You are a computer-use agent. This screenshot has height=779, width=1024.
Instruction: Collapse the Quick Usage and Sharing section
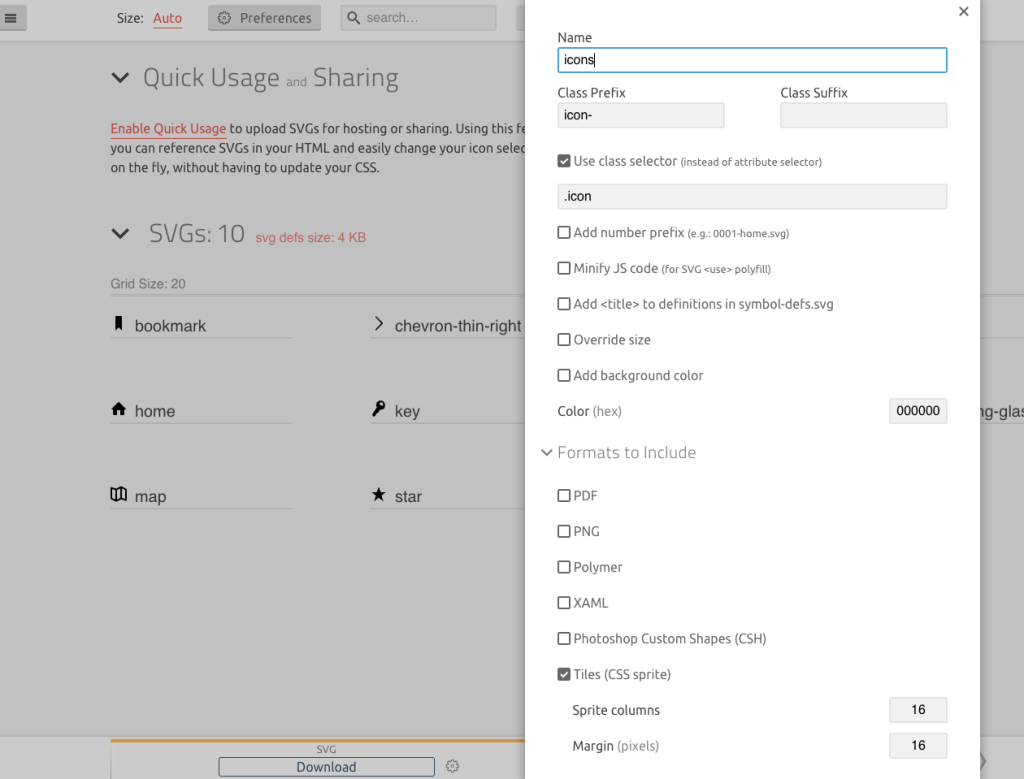pos(120,78)
